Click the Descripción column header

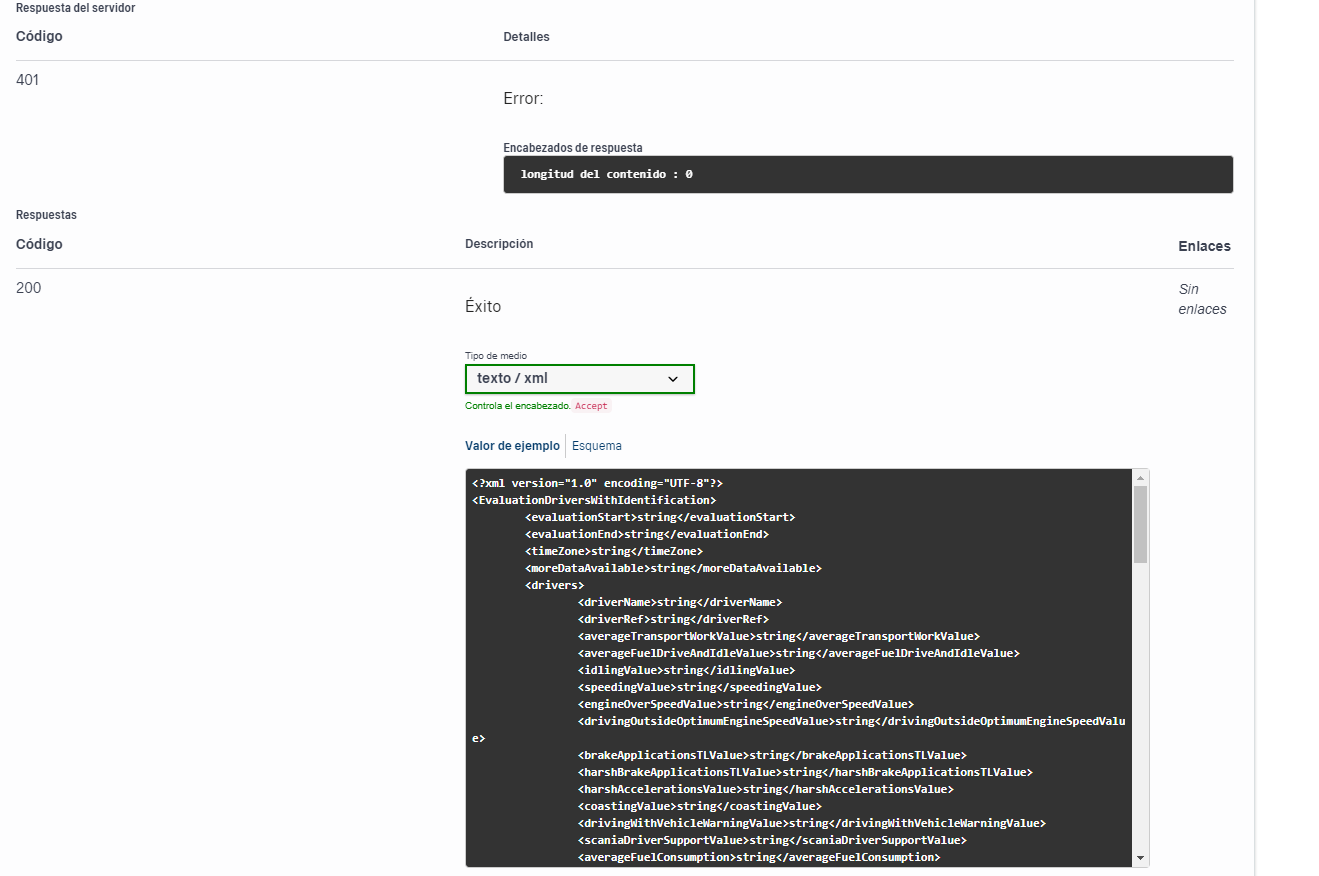pyautogui.click(x=499, y=244)
